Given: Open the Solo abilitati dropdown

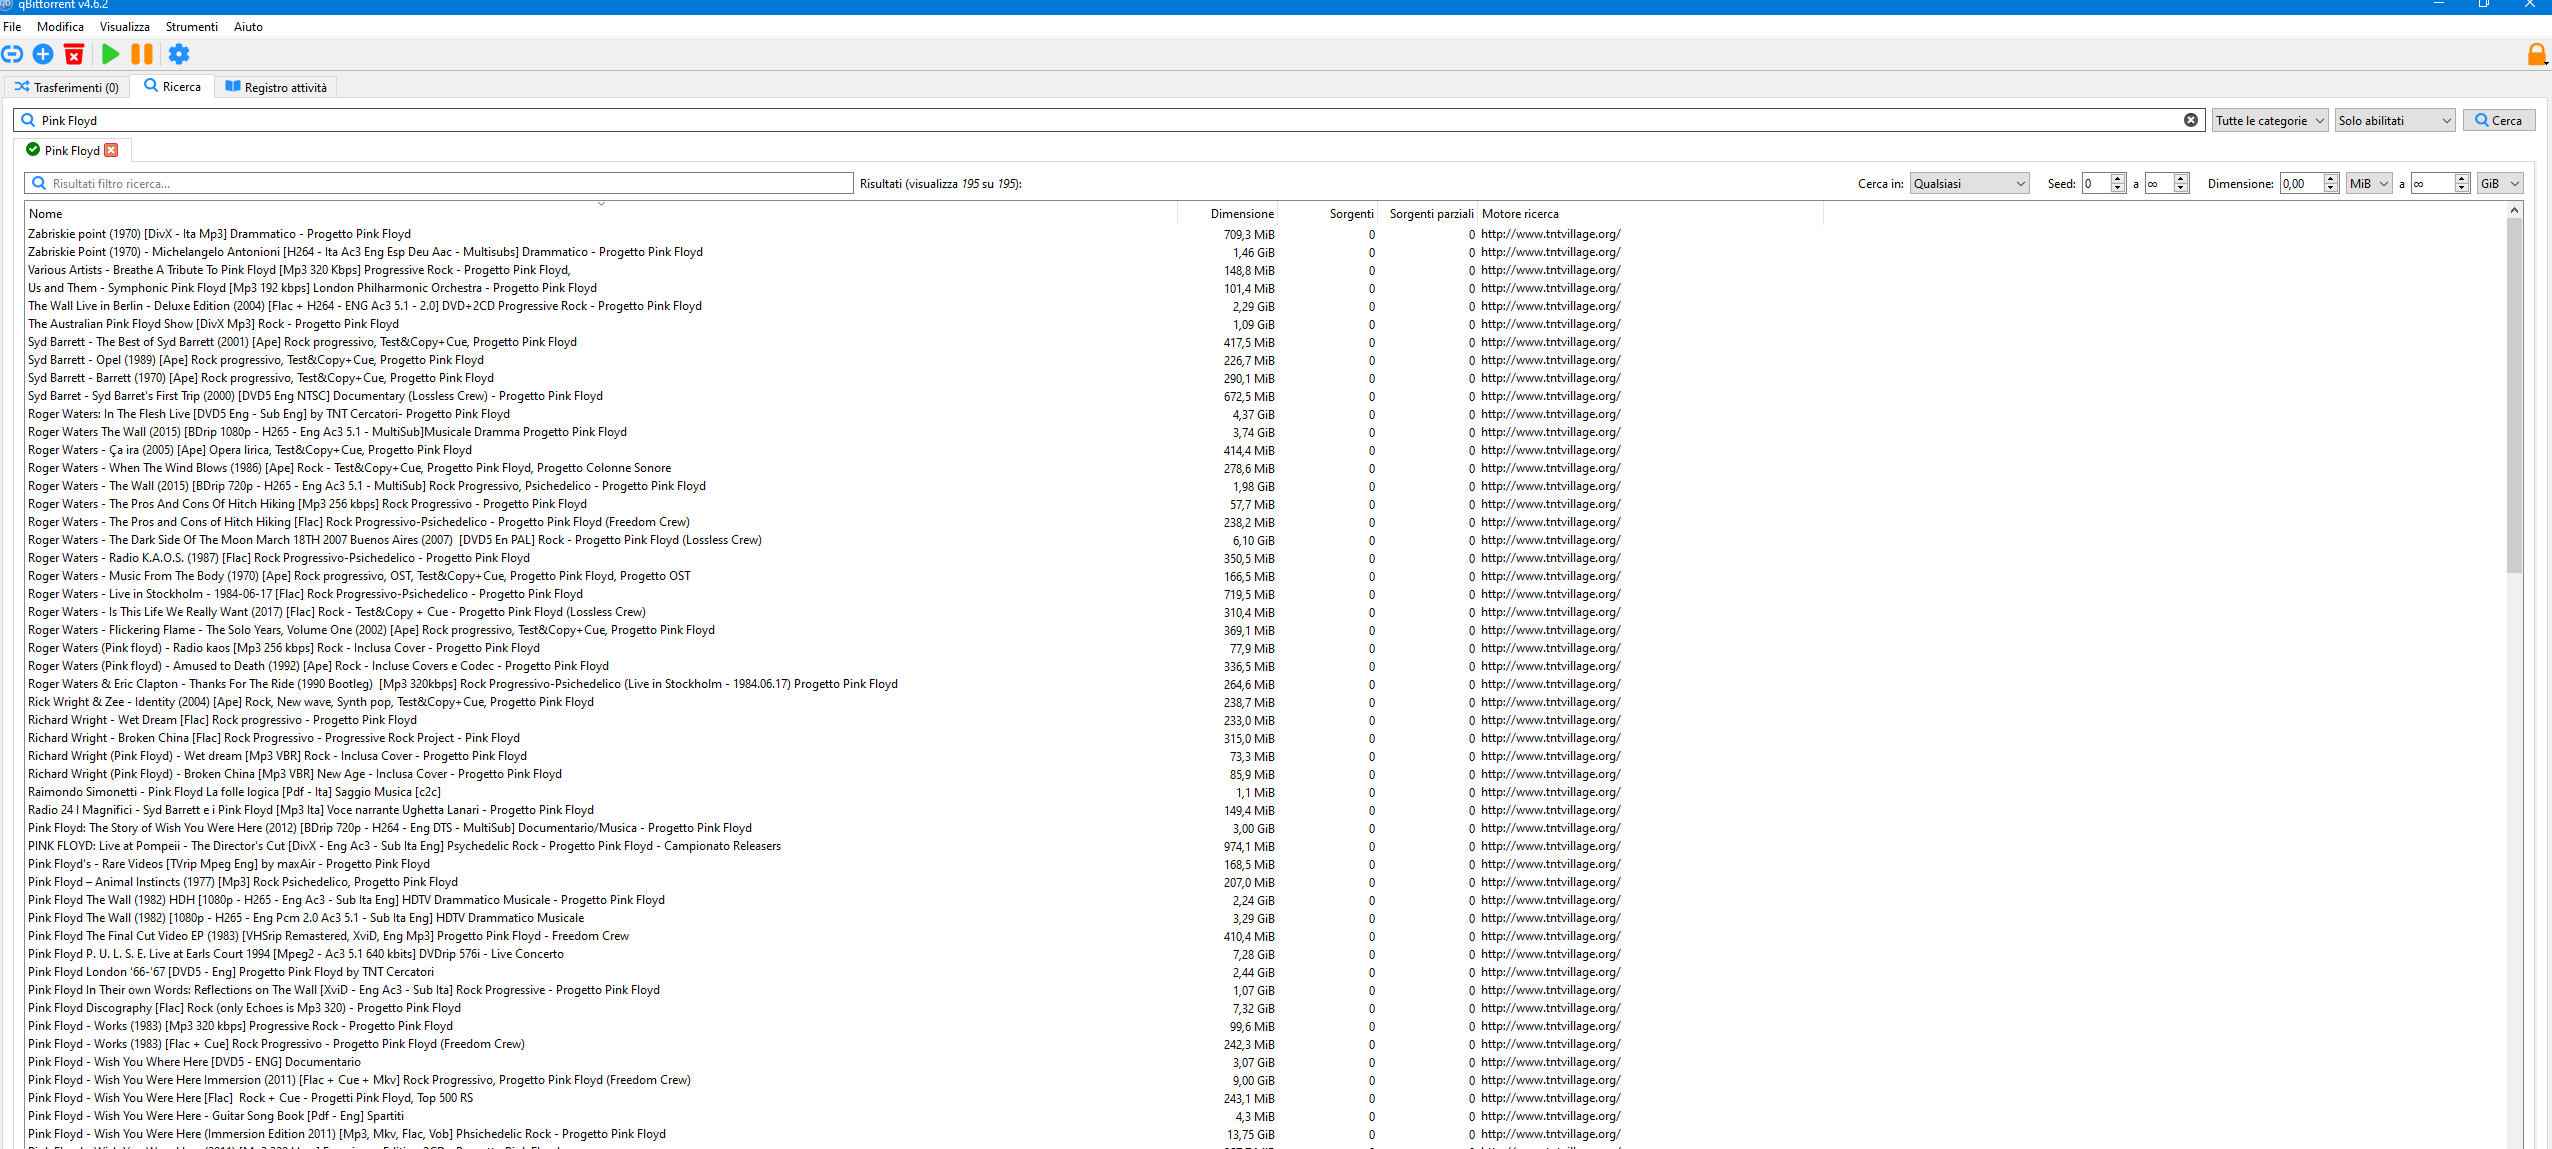Looking at the screenshot, I should click(x=2395, y=120).
